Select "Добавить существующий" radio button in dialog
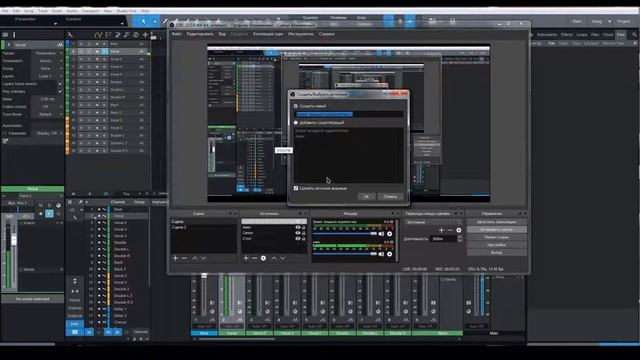Image resolution: width=640 pixels, height=360 pixels. coord(296,122)
